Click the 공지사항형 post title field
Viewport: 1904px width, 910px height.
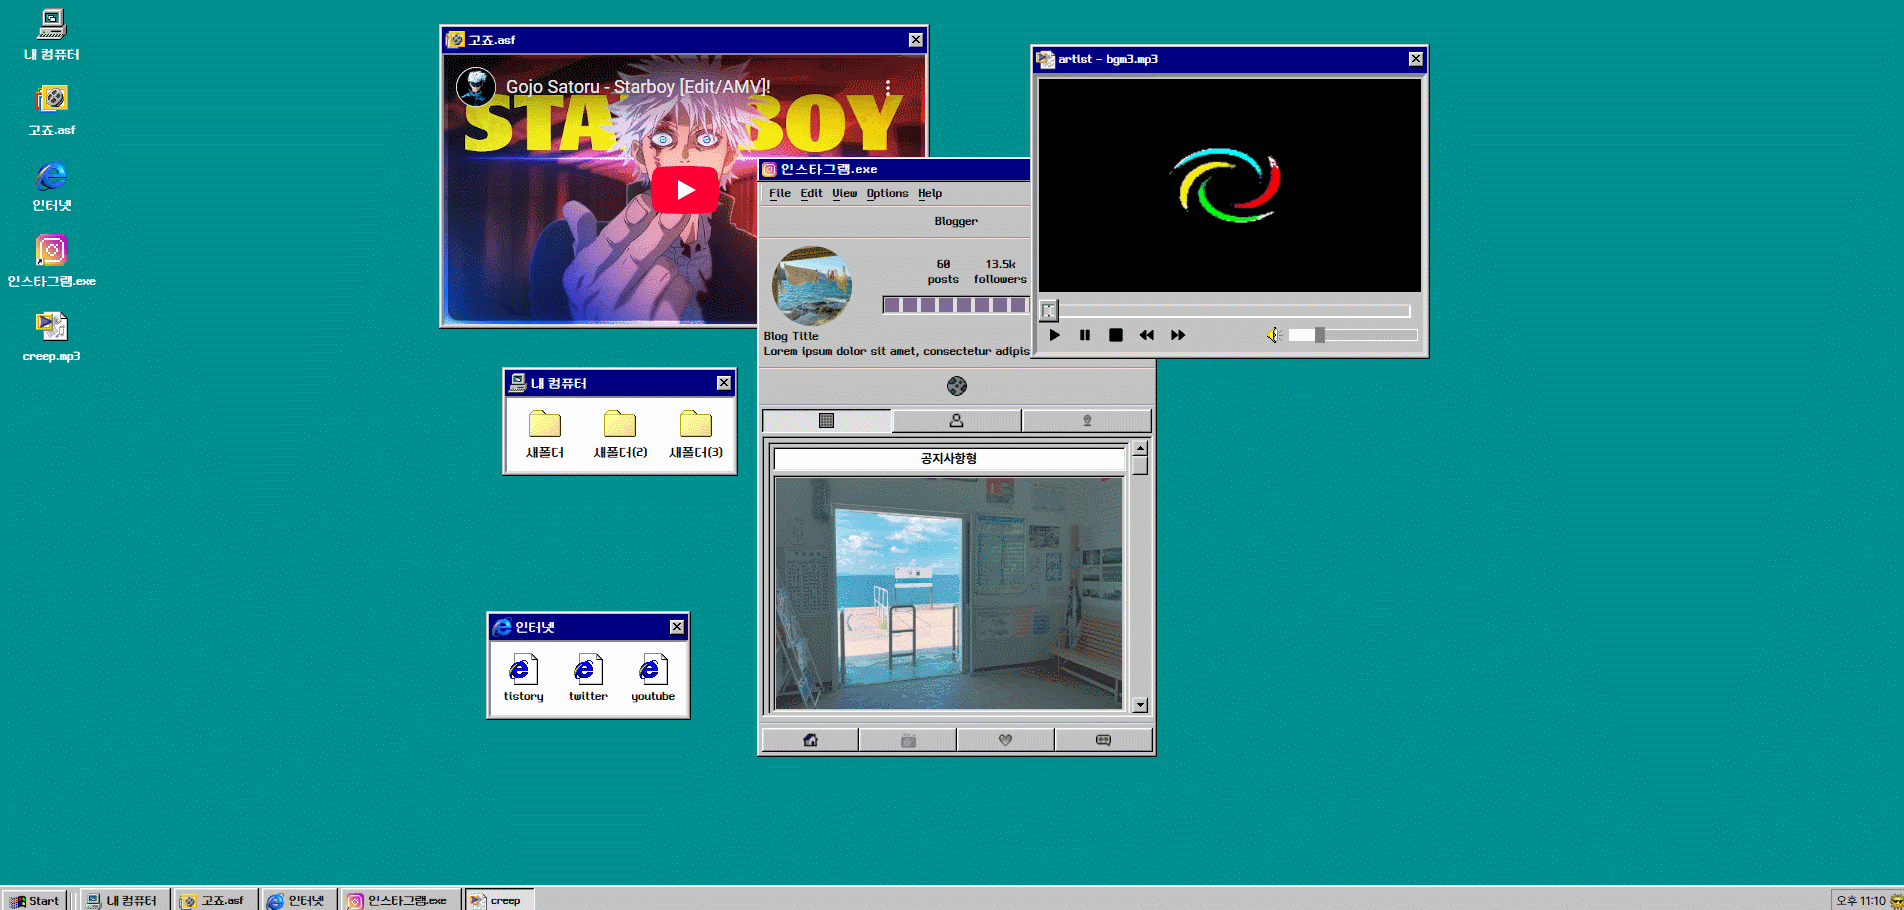pyautogui.click(x=949, y=459)
